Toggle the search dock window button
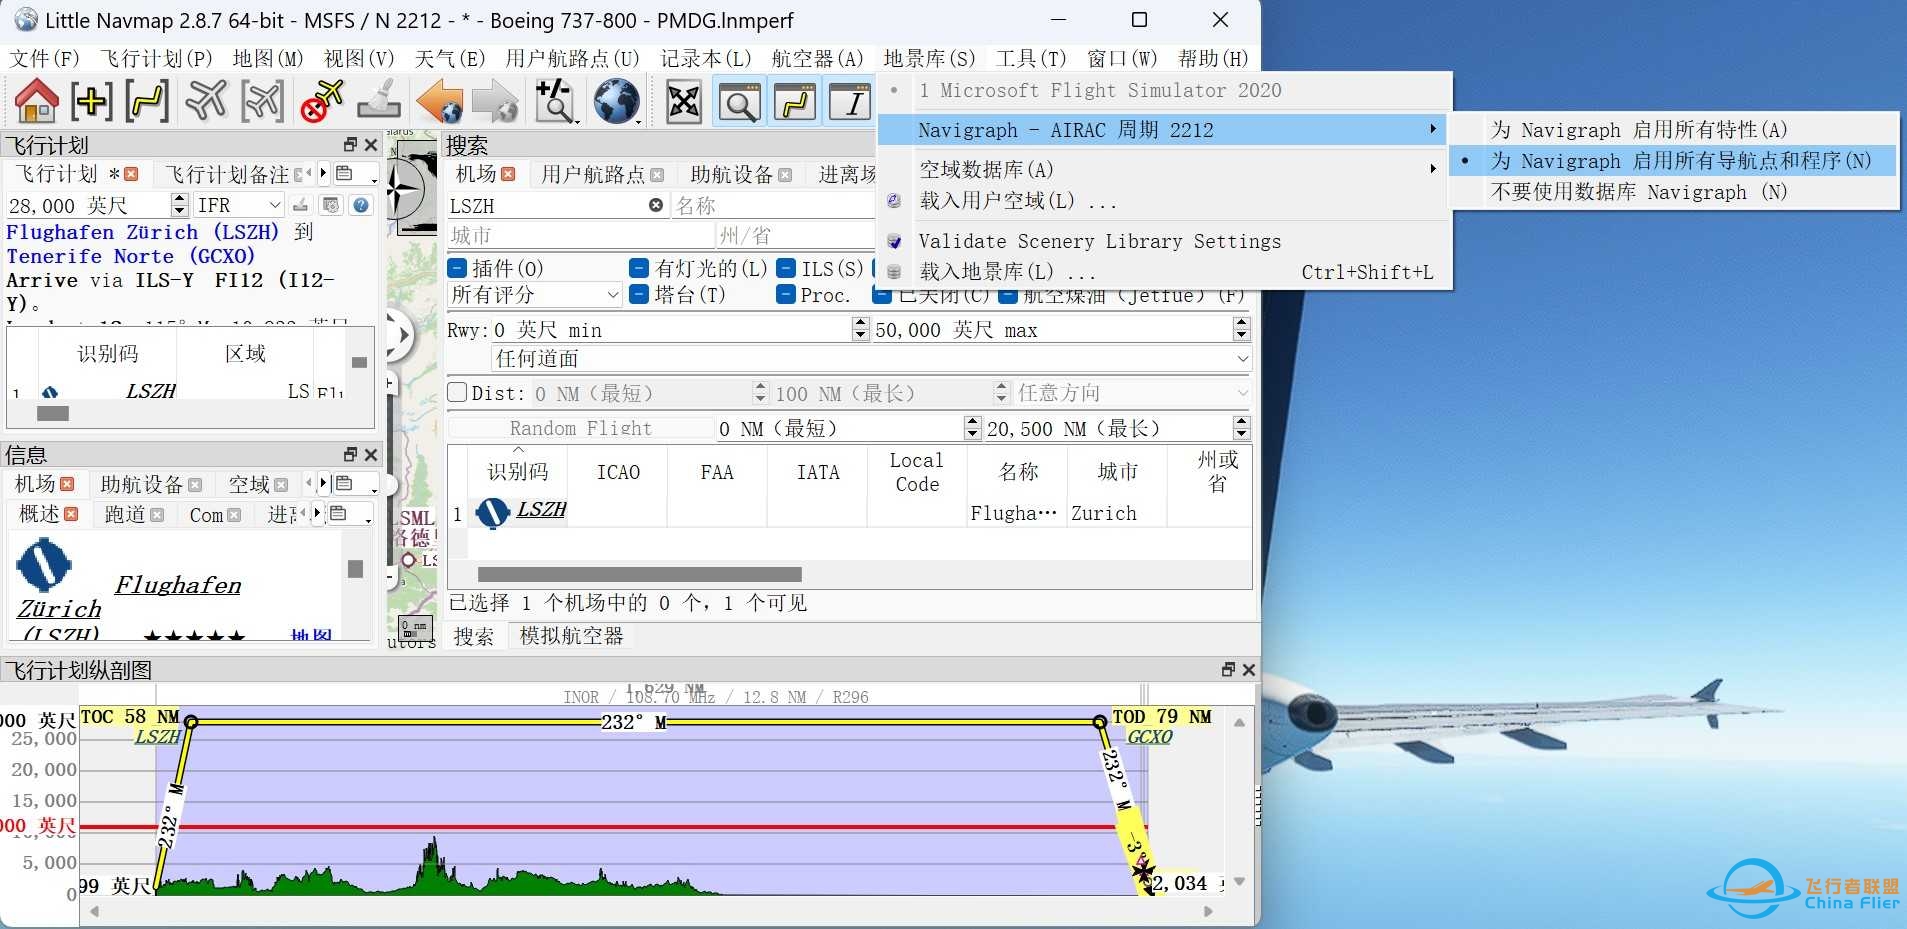This screenshot has width=1907, height=929. tap(740, 102)
